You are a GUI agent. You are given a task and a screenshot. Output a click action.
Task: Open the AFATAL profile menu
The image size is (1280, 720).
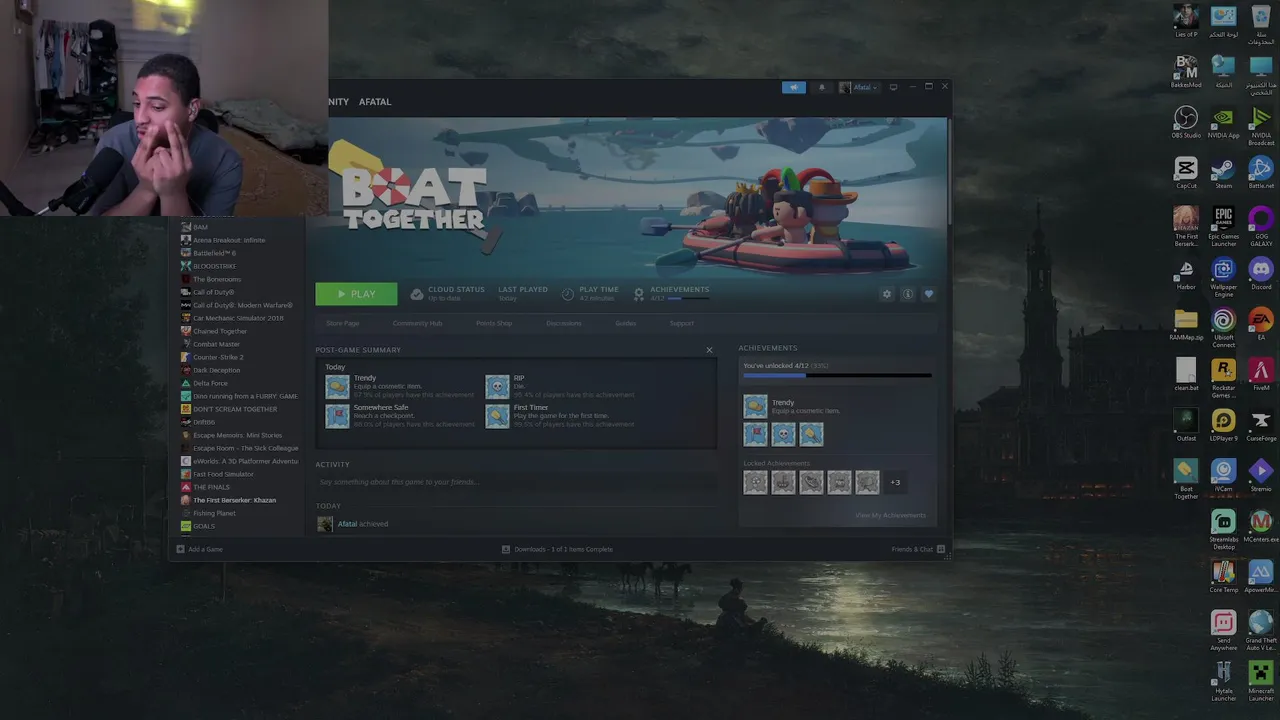pos(375,101)
